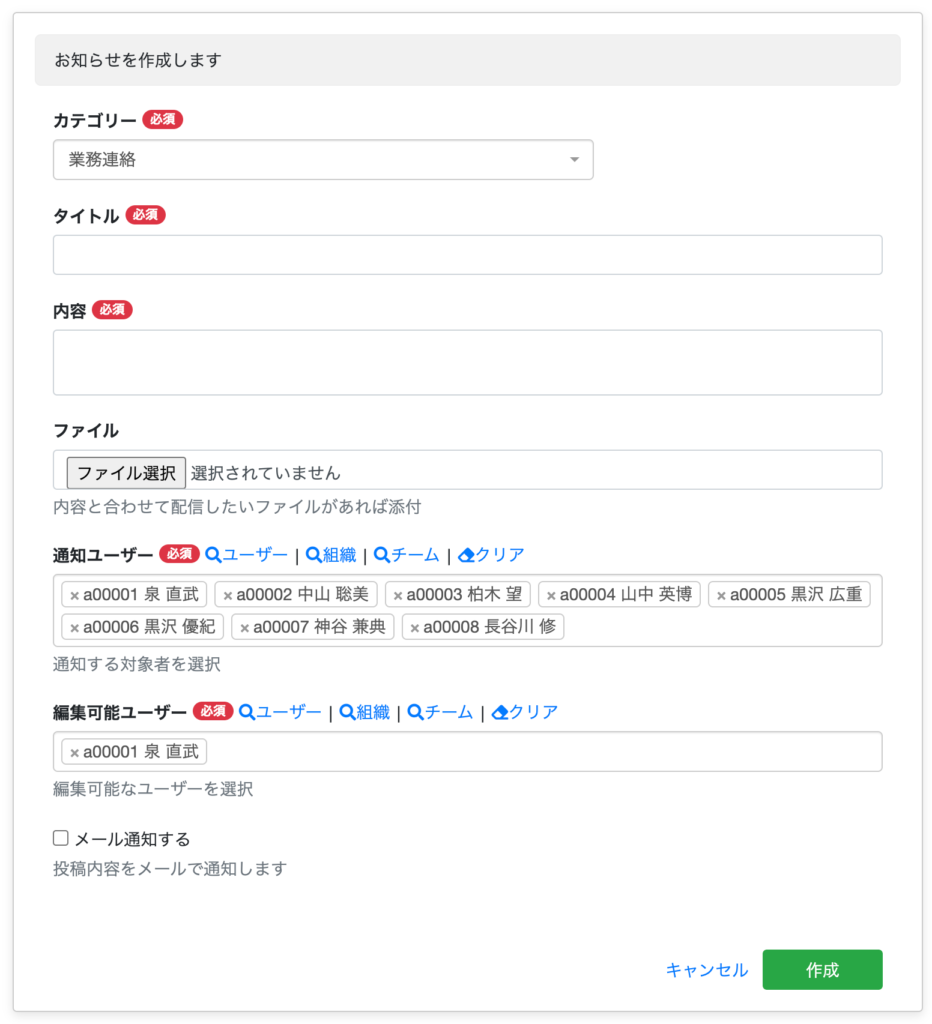Focus the タイトル text input field
This screenshot has height=1024, width=932.
tap(467, 255)
